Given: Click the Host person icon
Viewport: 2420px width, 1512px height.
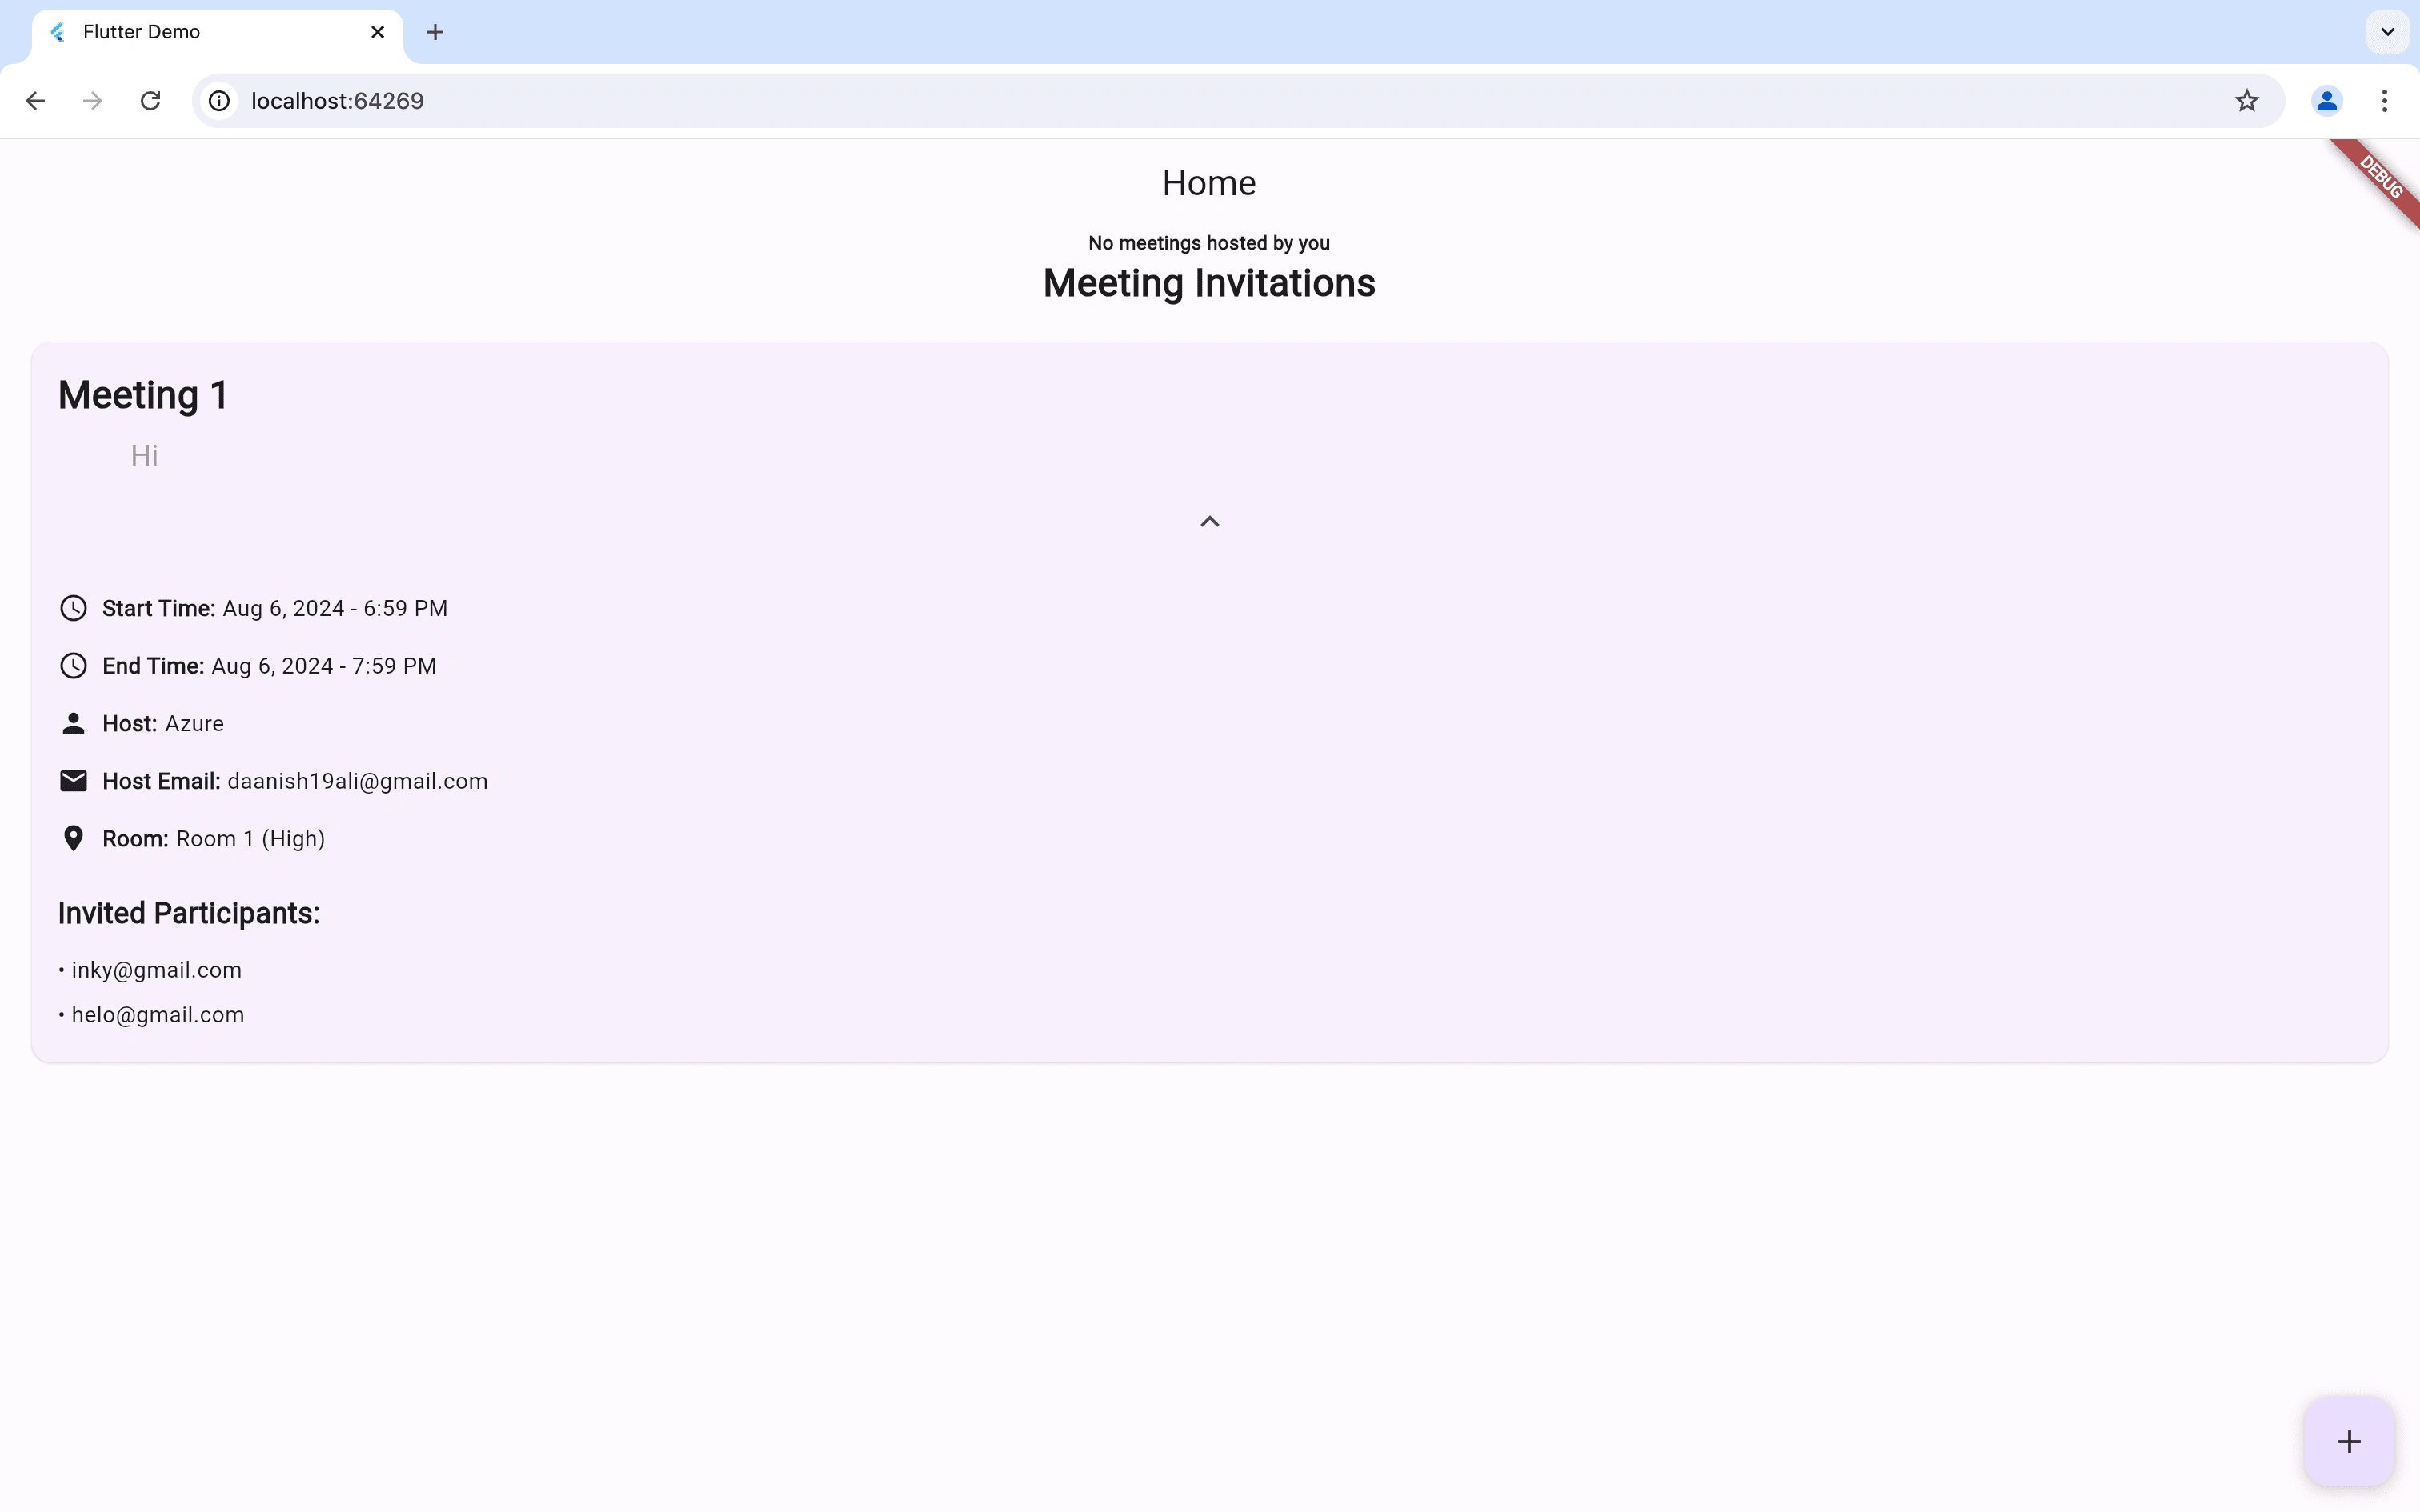Looking at the screenshot, I should [x=73, y=723].
